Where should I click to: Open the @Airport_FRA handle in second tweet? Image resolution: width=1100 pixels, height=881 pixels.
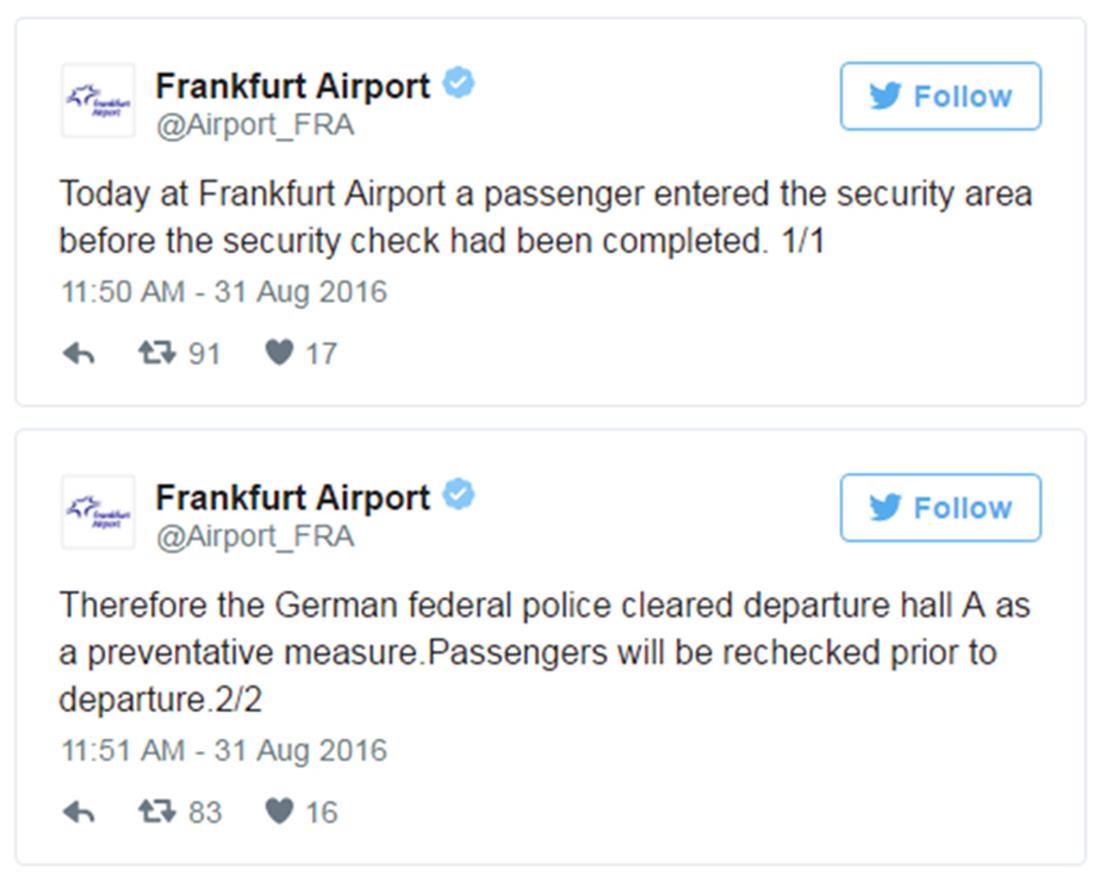click(254, 537)
